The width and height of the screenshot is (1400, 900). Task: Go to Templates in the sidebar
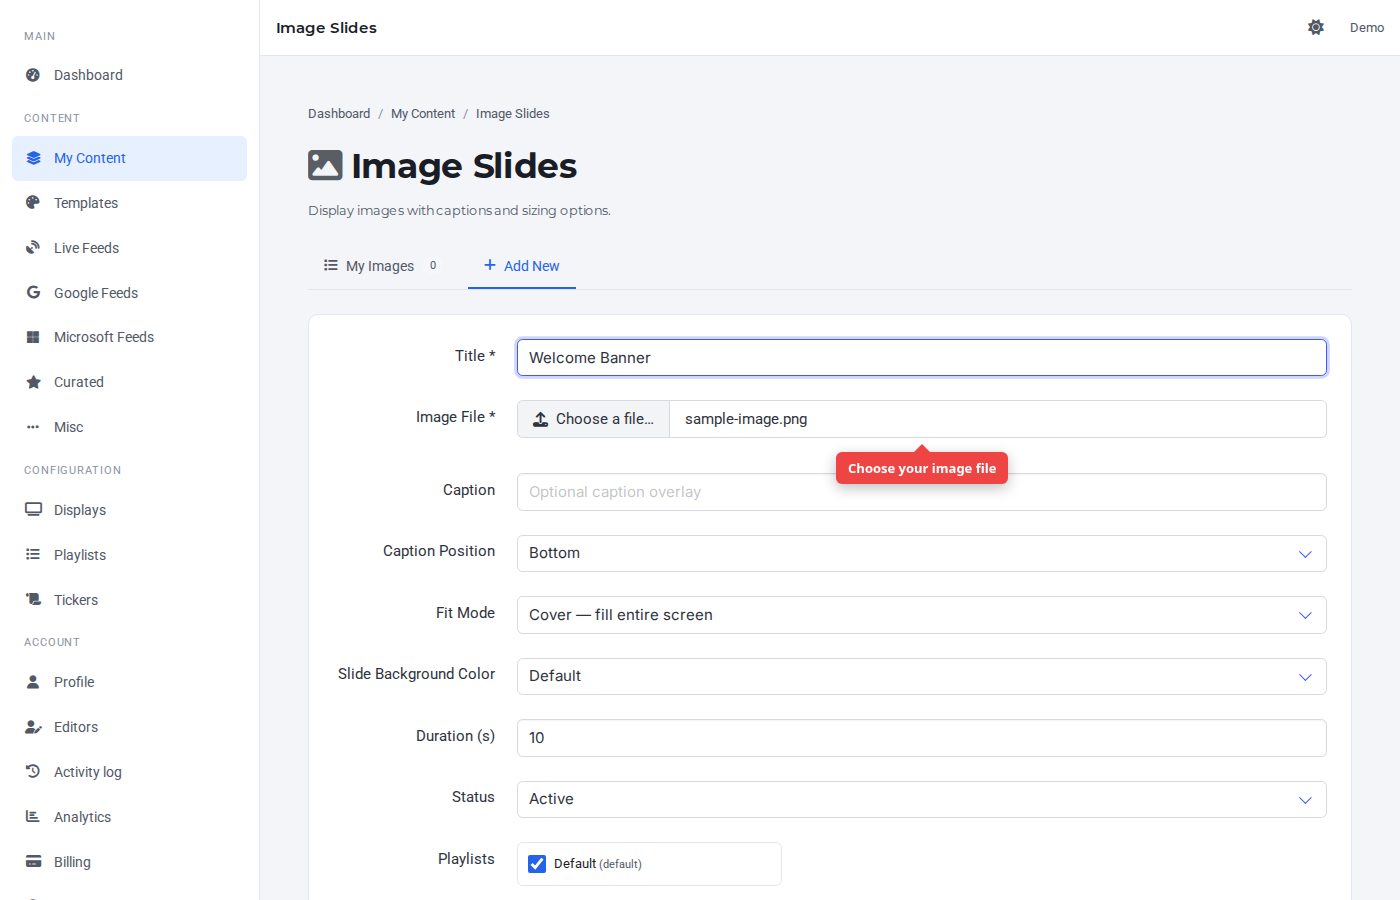(x=129, y=203)
